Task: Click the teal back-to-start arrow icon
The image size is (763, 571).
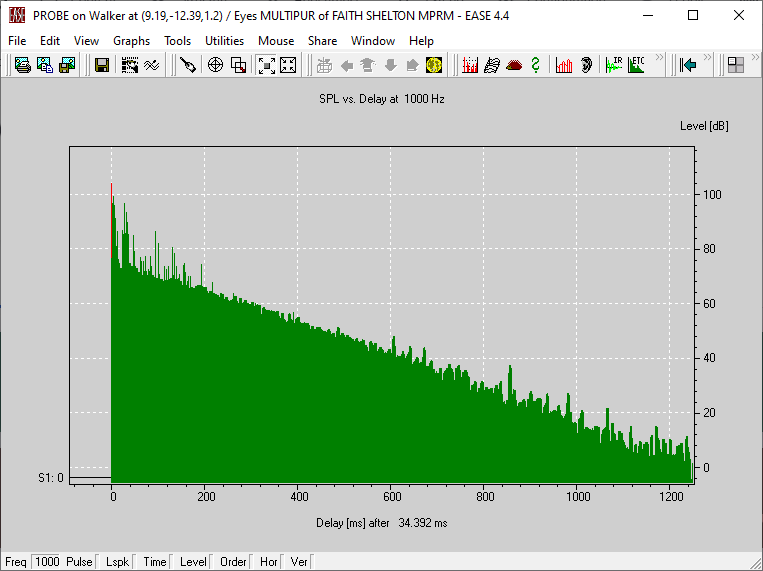Action: pos(688,65)
